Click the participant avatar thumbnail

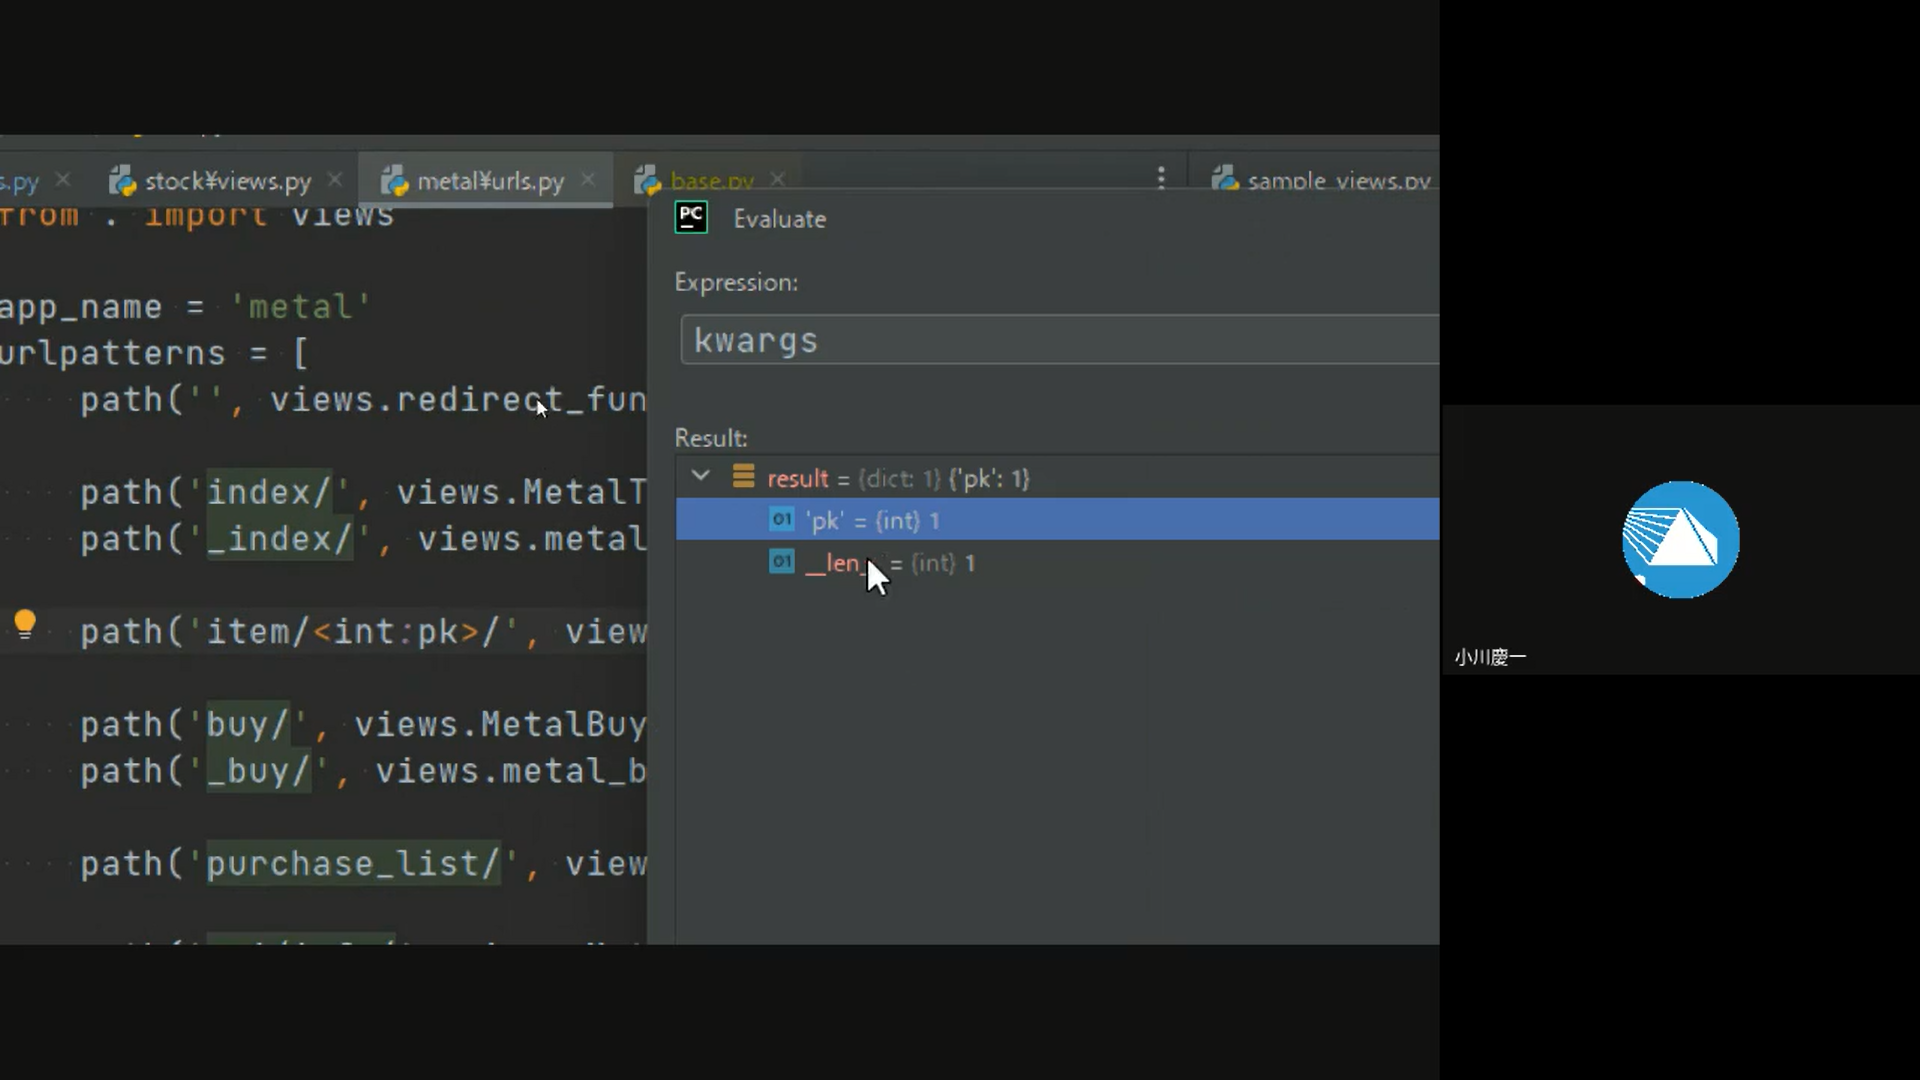pyautogui.click(x=1680, y=540)
